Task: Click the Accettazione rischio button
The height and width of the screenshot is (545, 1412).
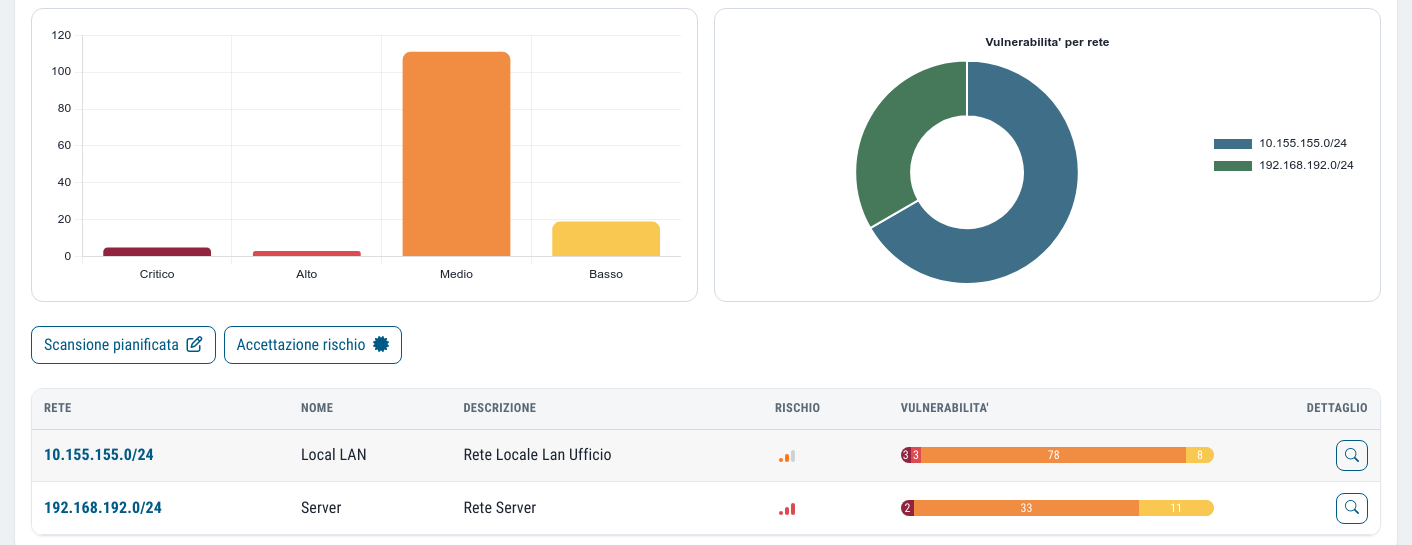Action: pyautogui.click(x=313, y=345)
